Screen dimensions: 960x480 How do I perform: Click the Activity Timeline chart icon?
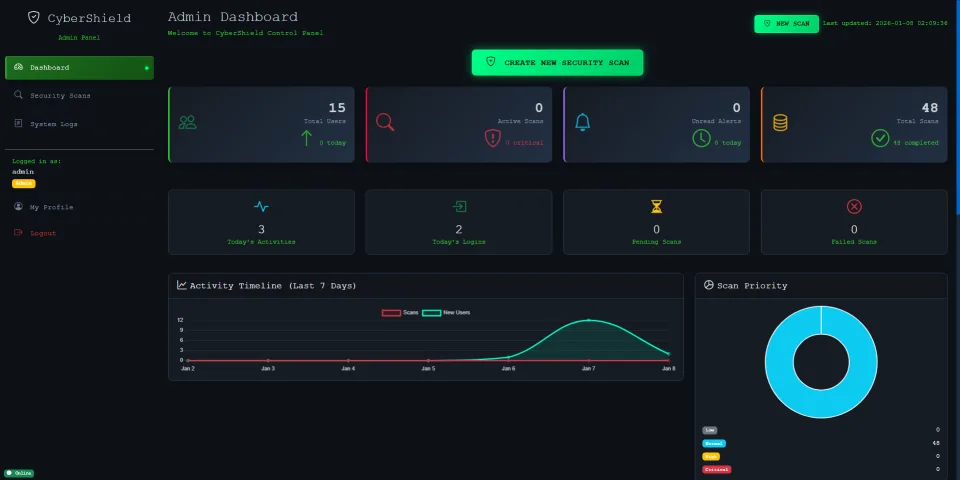pos(181,285)
